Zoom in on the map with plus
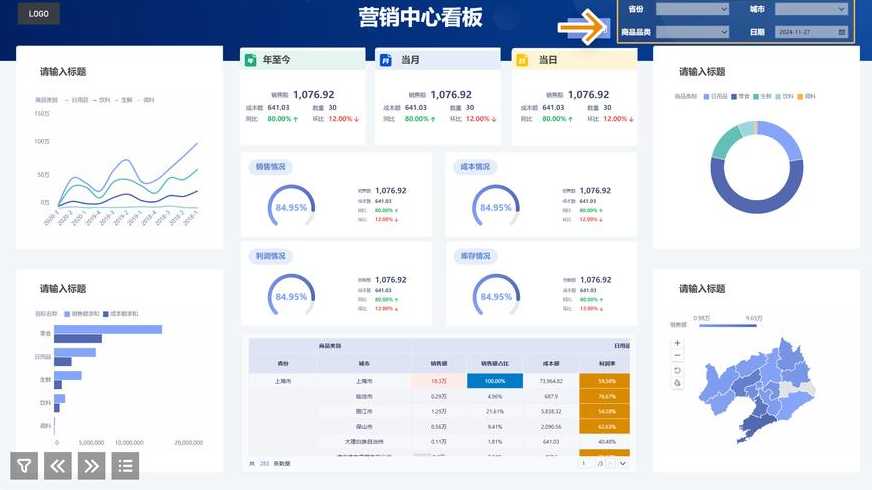872x490 pixels. (x=677, y=343)
